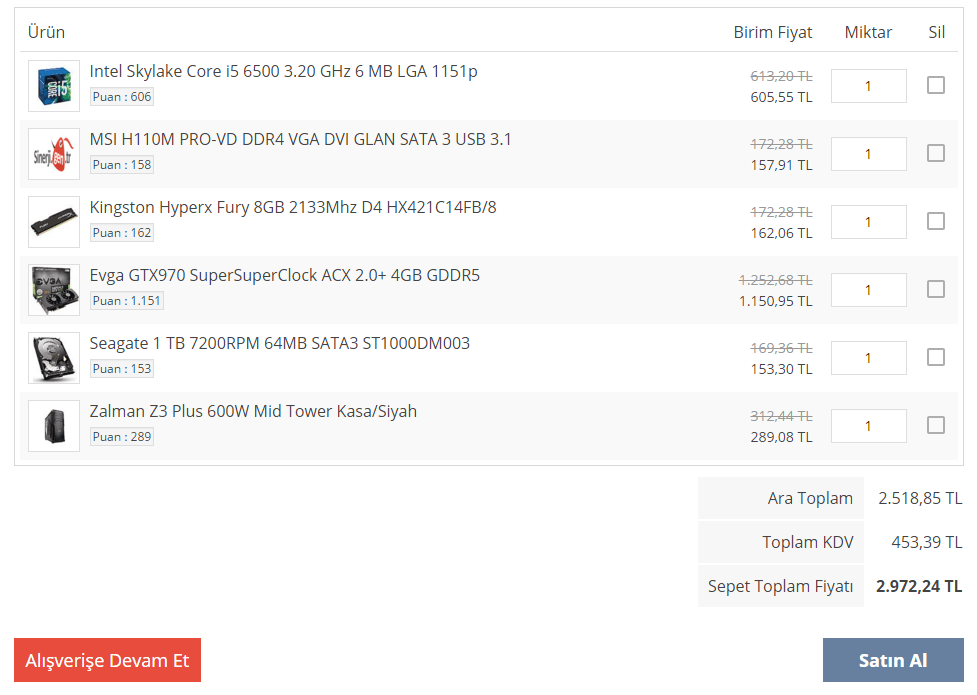The image size is (977, 695).
Task: Click the Sepet Toplam Fiyatı label
Action: [x=780, y=587]
